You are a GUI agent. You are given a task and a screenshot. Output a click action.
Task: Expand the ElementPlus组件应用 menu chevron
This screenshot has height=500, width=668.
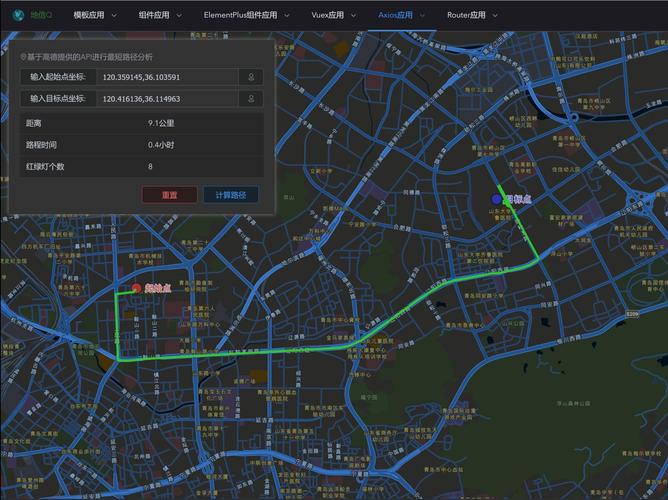[x=287, y=15]
